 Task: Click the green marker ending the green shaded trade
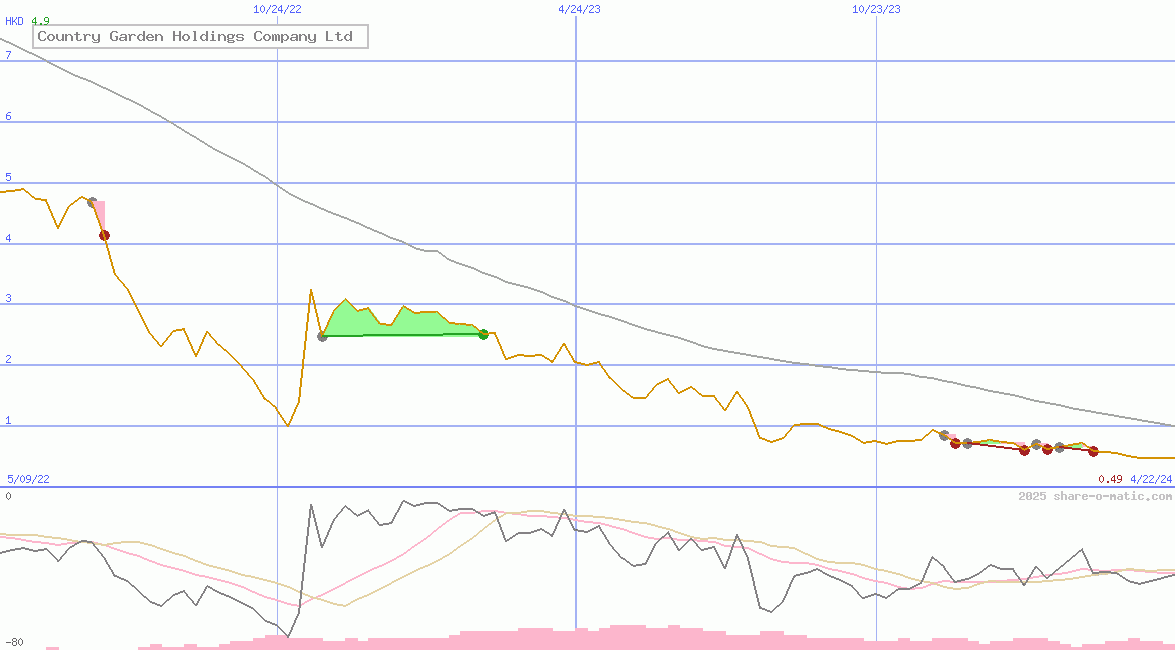(483, 334)
